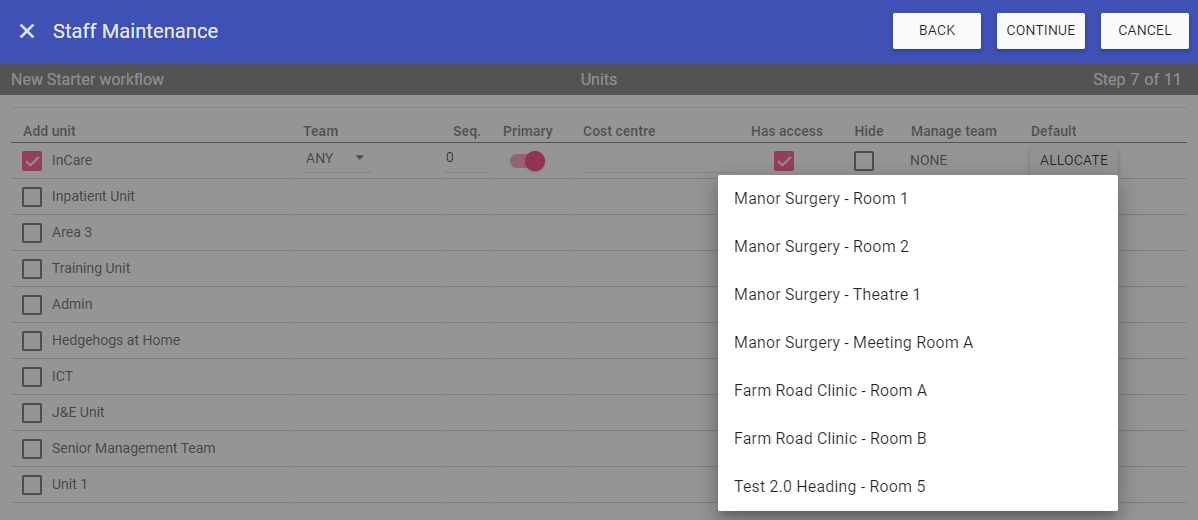Select Manor Surgery - Theatre 1 option
This screenshot has width=1198, height=520.
(x=827, y=295)
